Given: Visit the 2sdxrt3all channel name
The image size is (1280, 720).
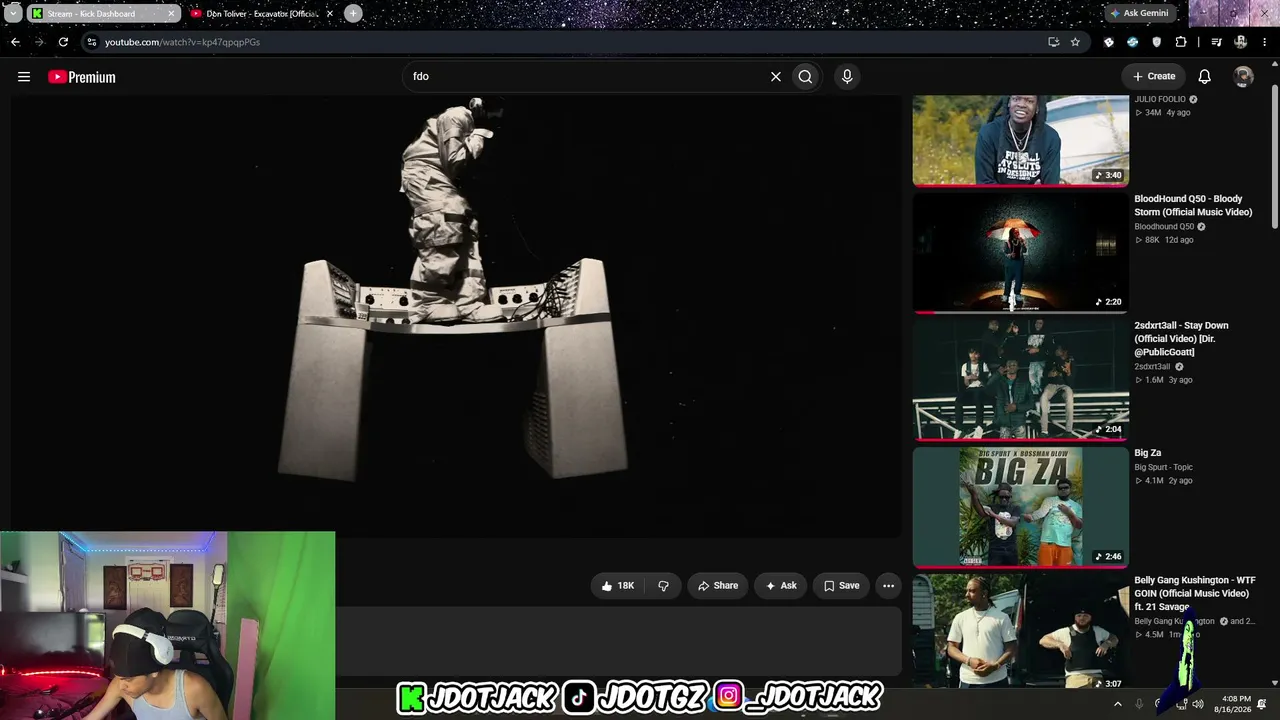Looking at the screenshot, I should coord(1152,367).
